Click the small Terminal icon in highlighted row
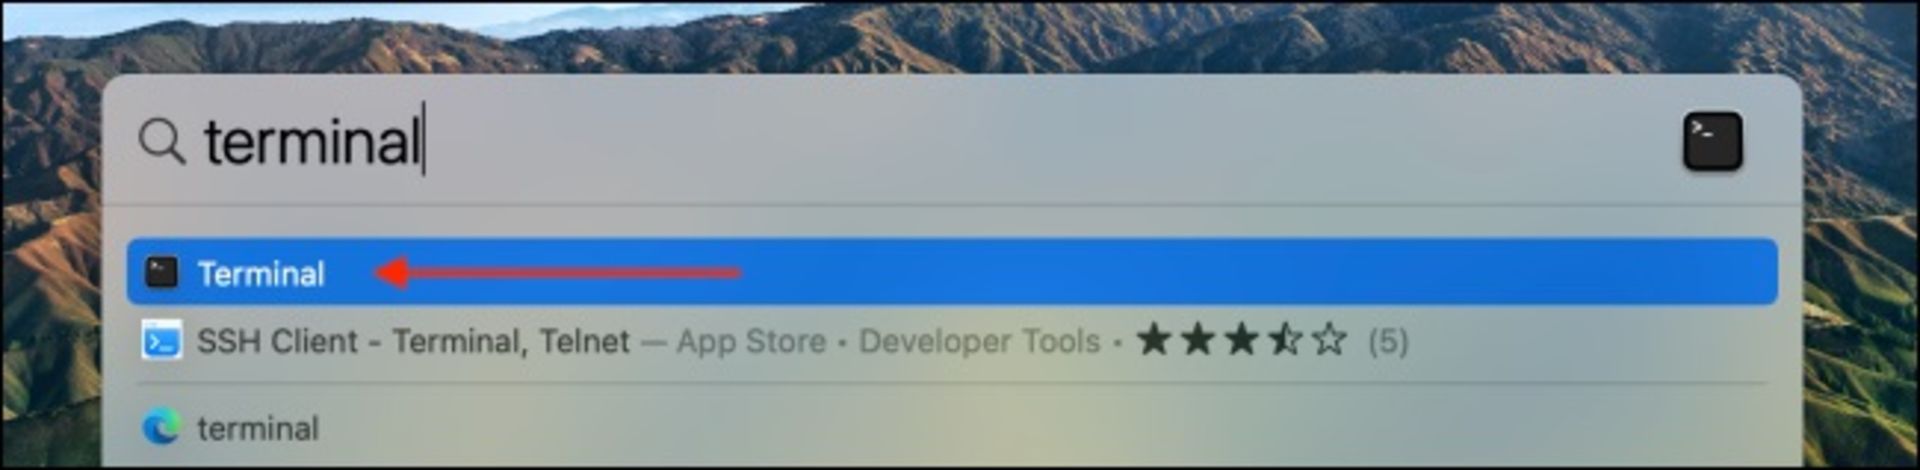1920x470 pixels. click(x=161, y=272)
